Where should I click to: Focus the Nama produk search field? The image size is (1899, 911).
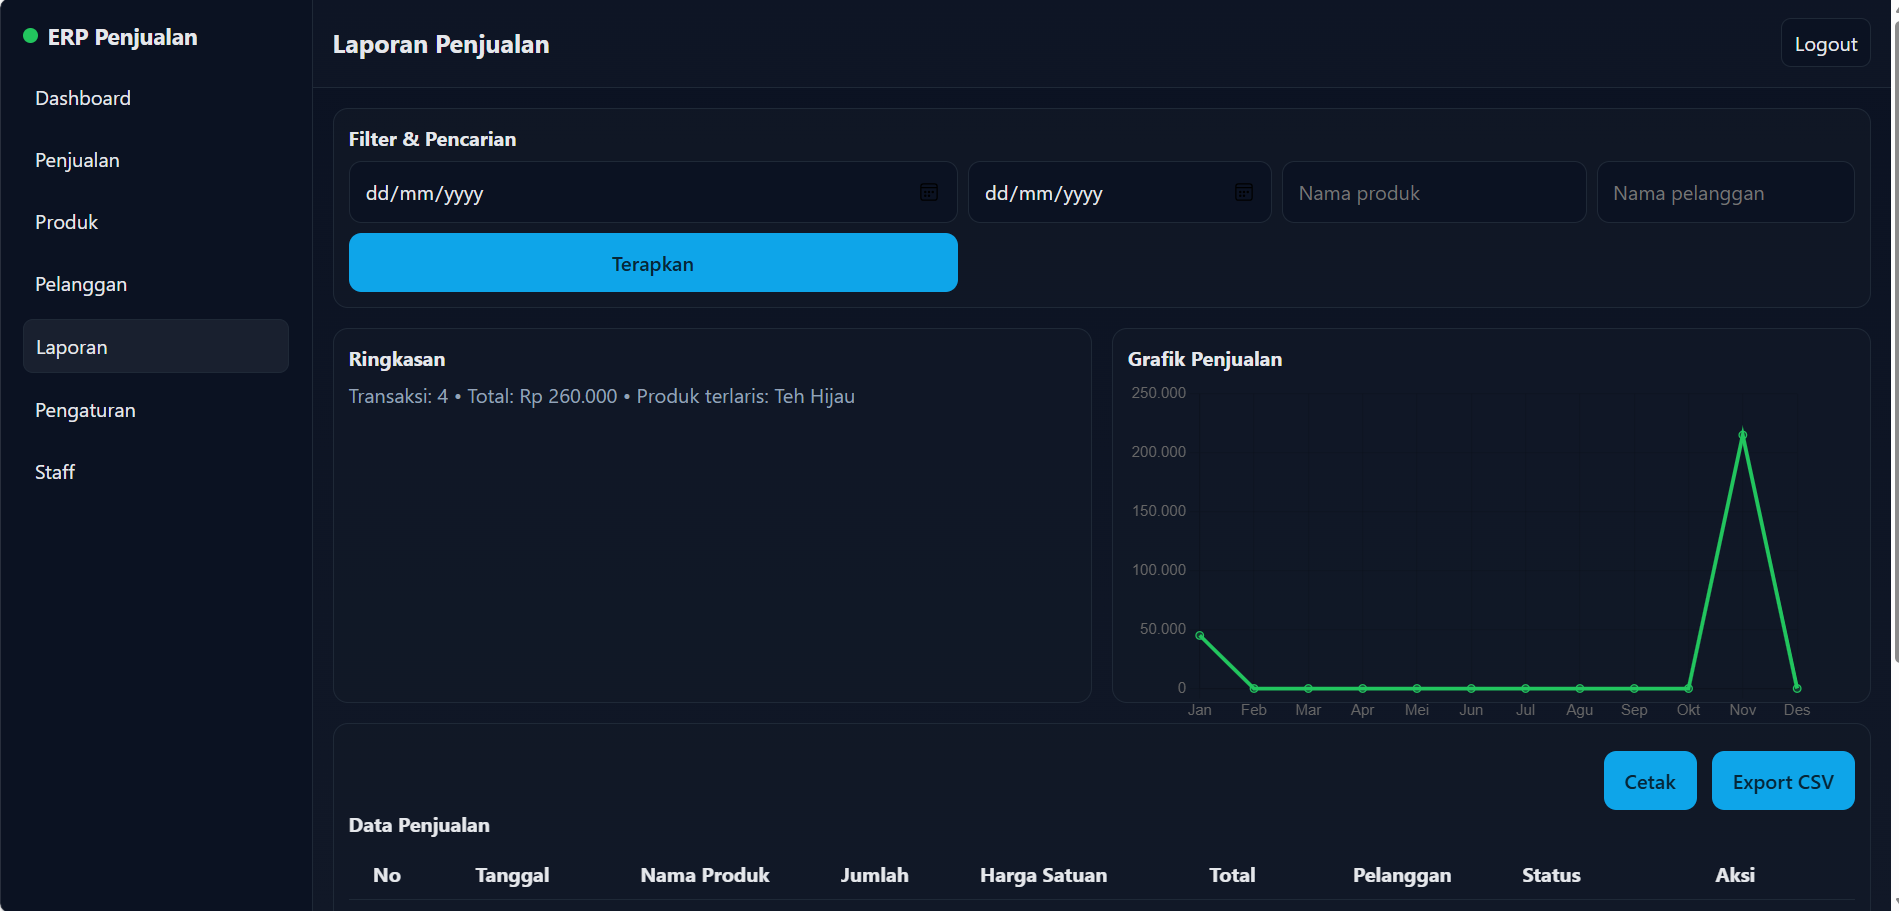click(x=1433, y=193)
